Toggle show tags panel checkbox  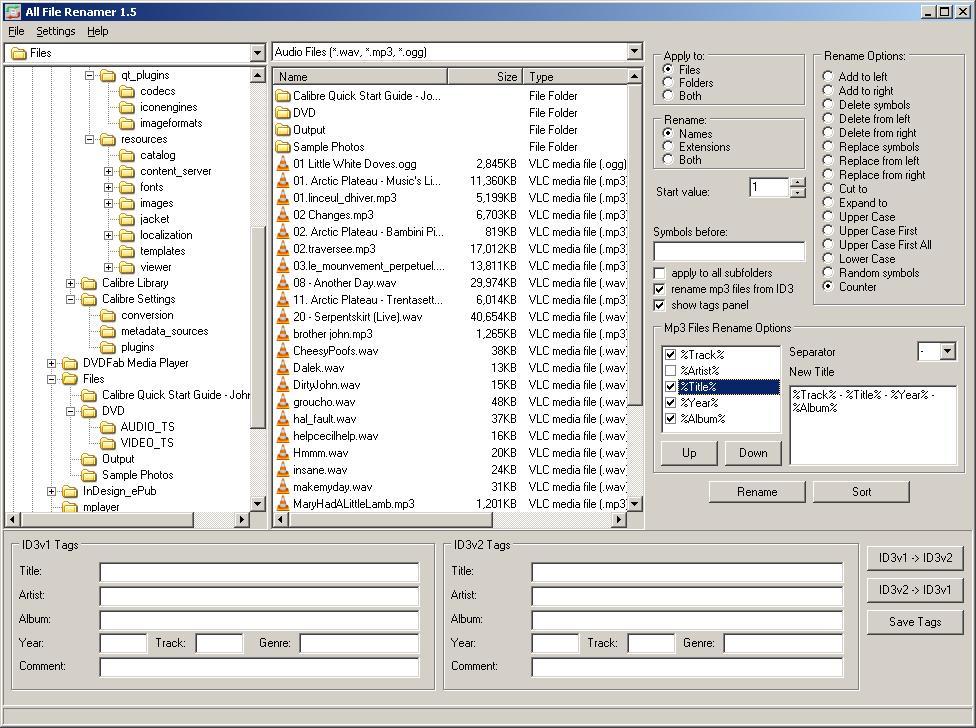(659, 306)
